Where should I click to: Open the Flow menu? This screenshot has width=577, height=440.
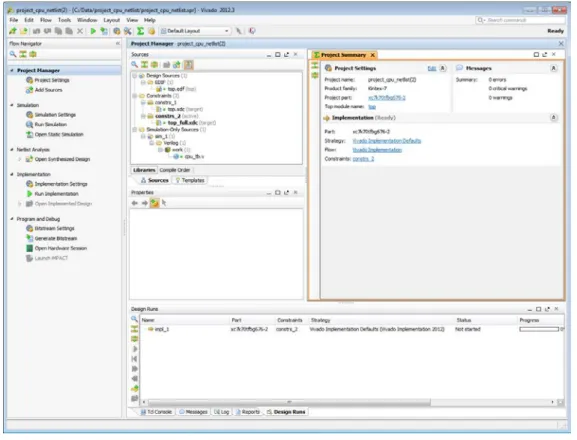46,20
